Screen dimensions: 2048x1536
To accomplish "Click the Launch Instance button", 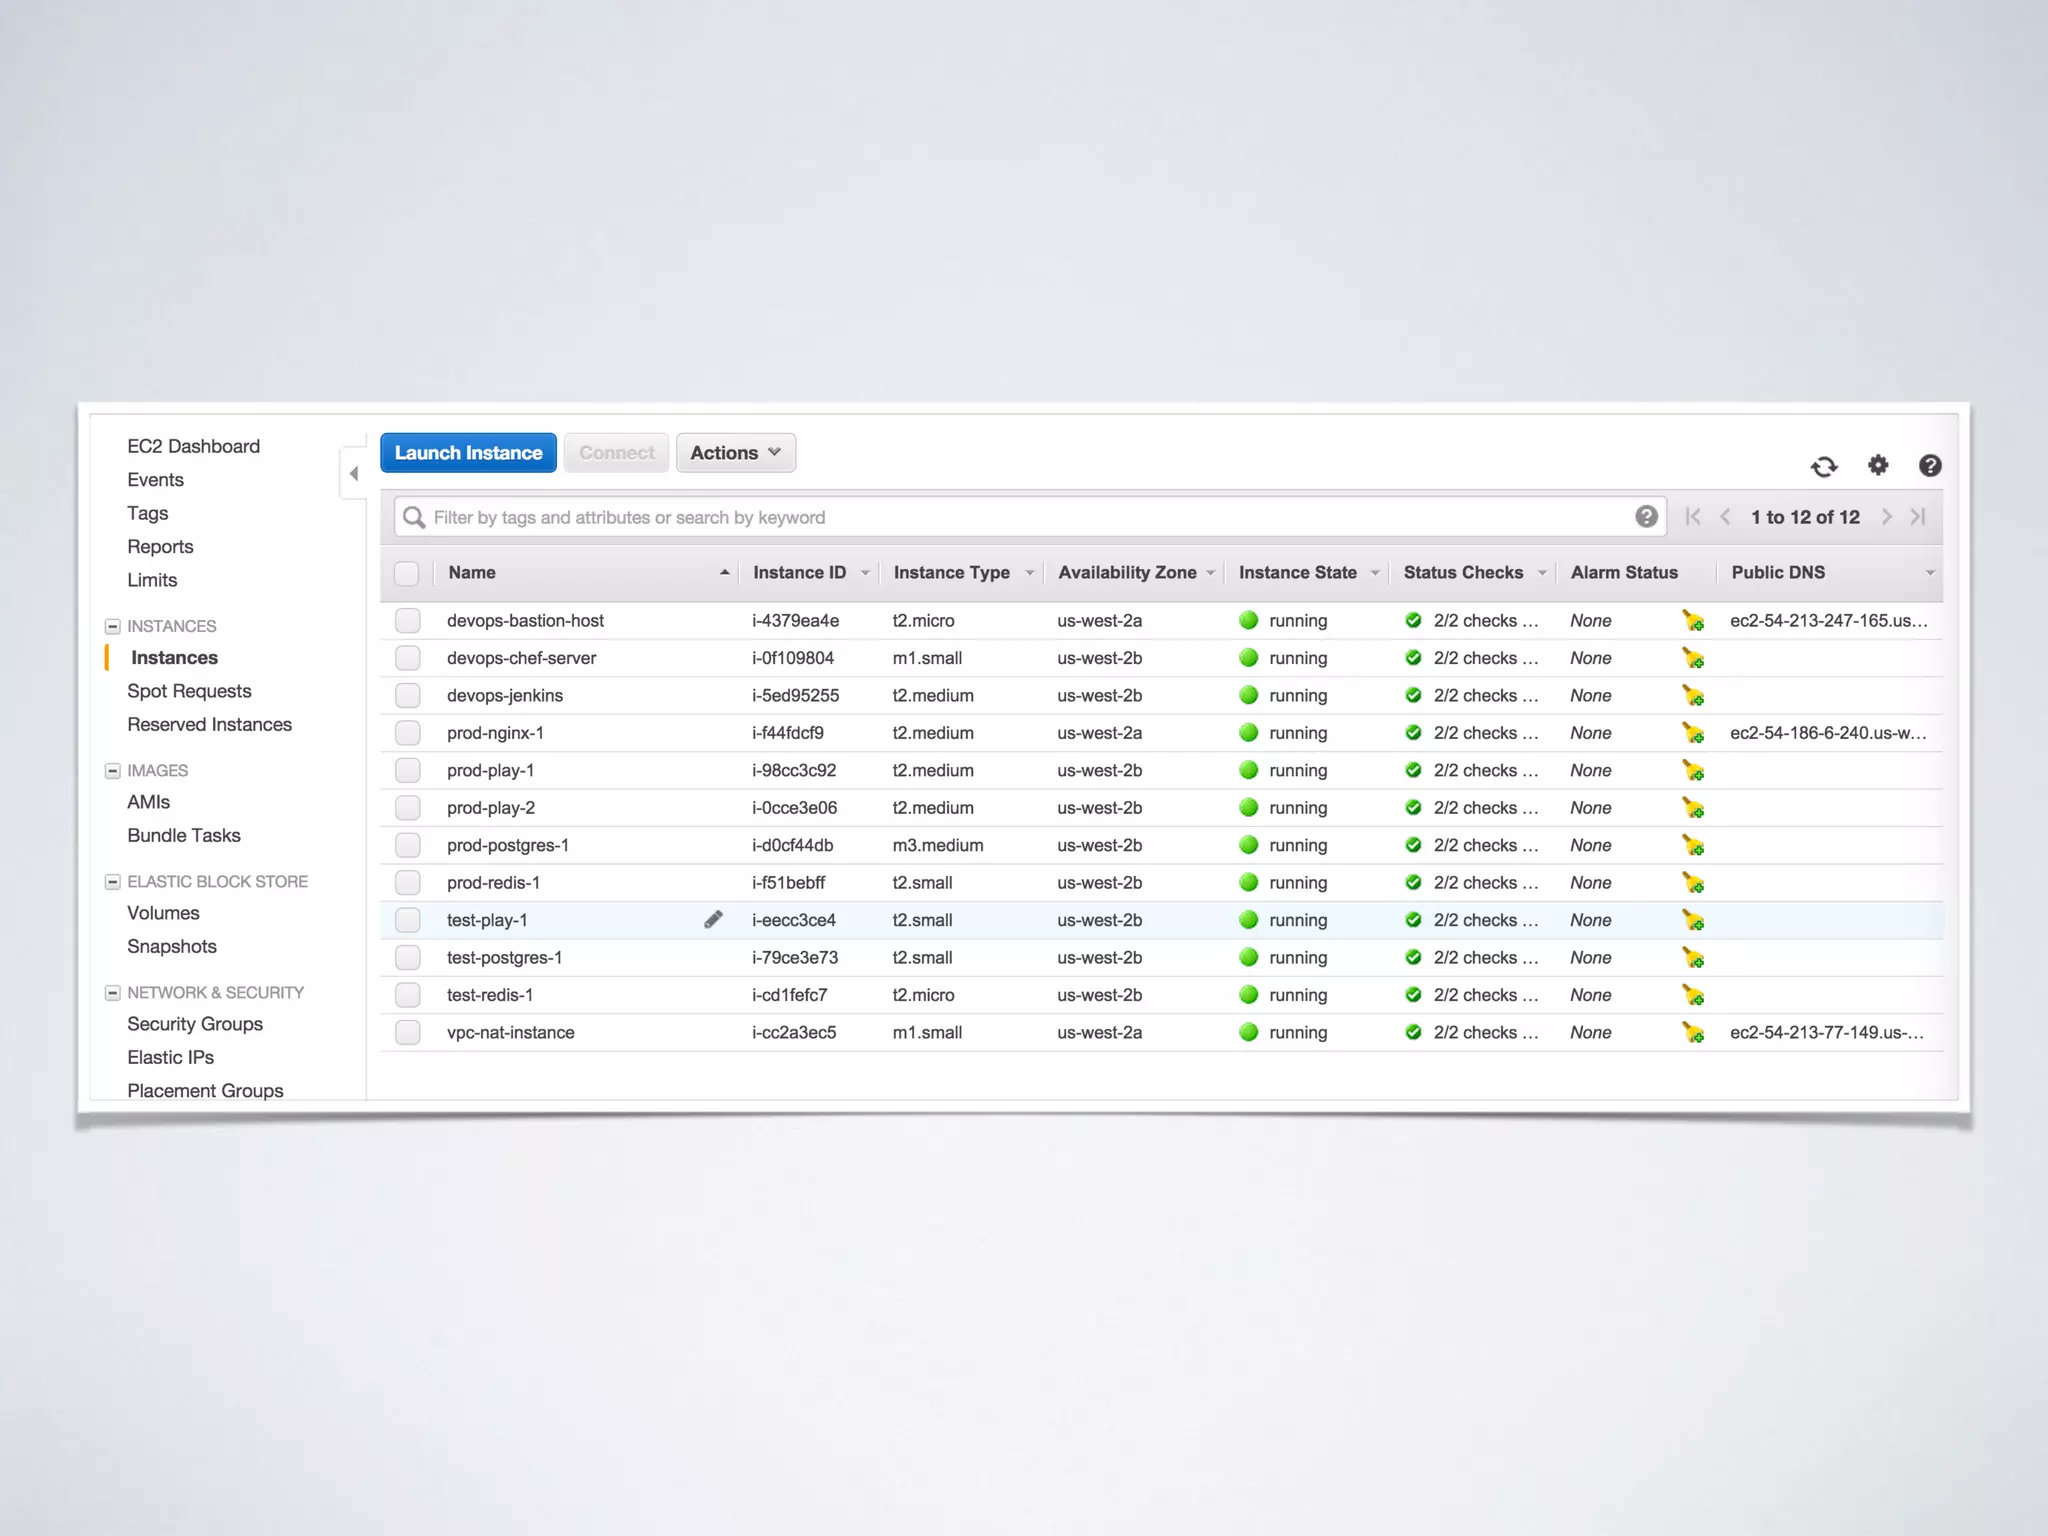I will coord(468,453).
